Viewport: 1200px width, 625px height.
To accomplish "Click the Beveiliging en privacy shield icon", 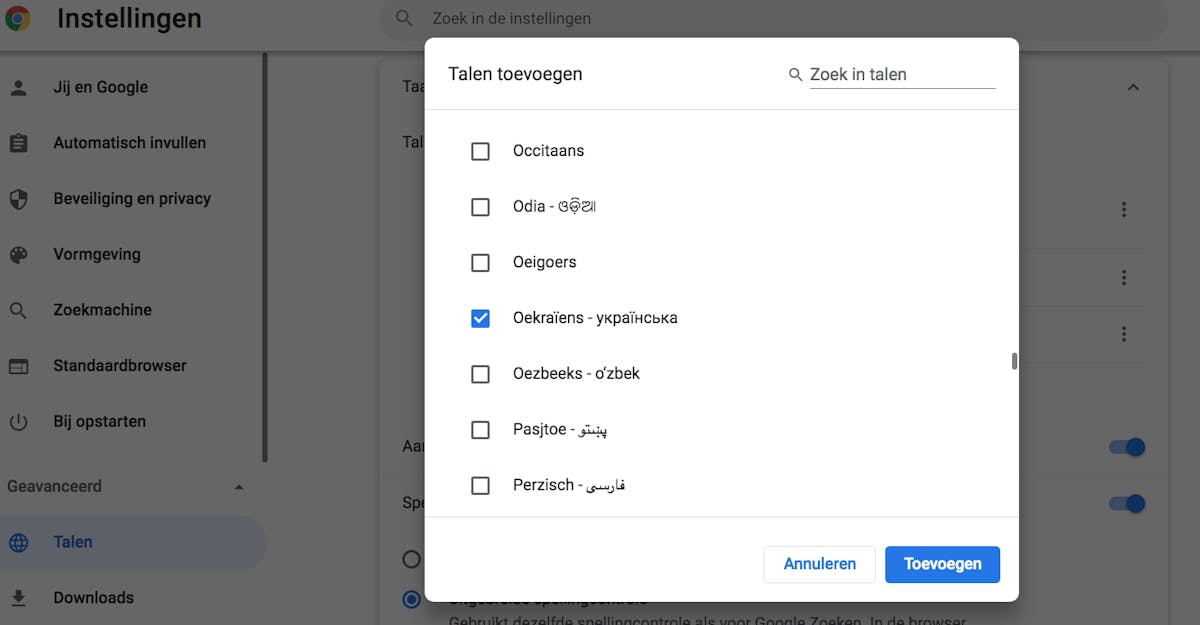I will click(18, 199).
